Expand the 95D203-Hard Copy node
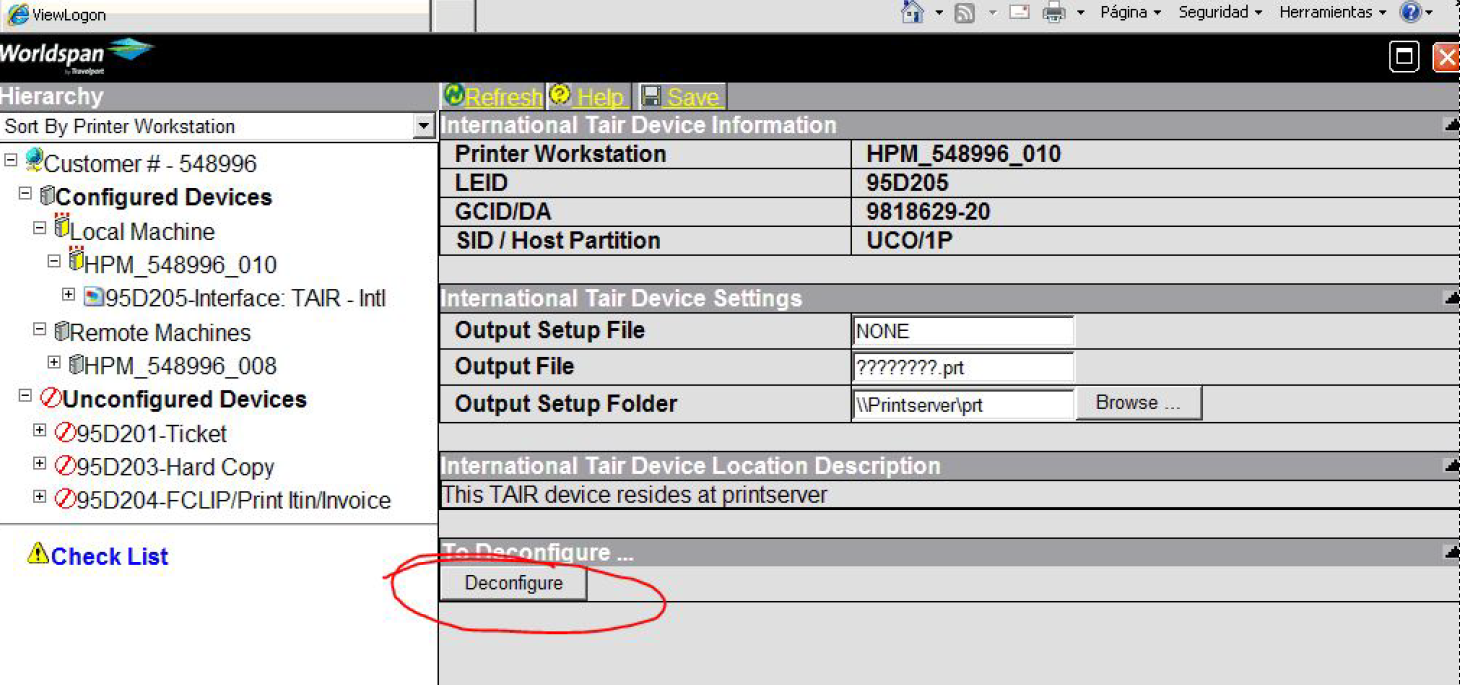Viewport: 1464px width, 685px height. pyautogui.click(x=40, y=464)
